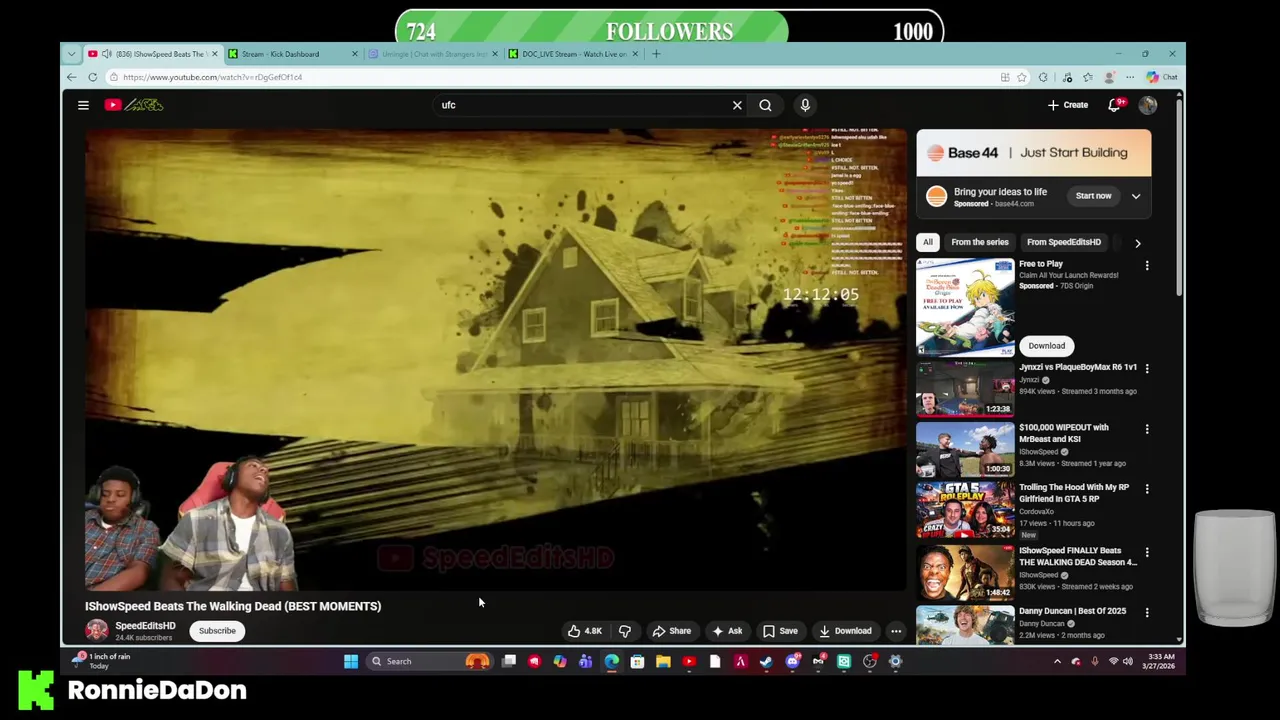Screen dimensions: 1280x720
Task: Open menu for Trolling The Hood video
Action: point(1147,489)
